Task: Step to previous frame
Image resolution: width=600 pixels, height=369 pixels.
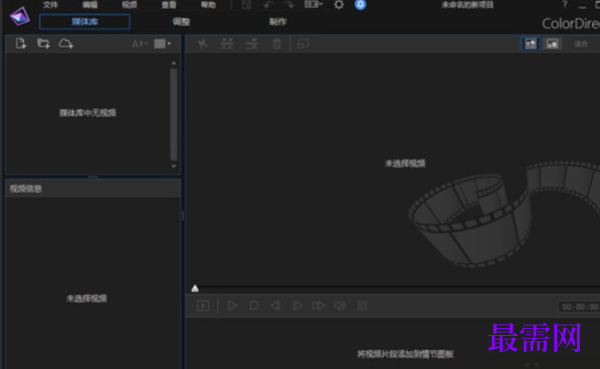Action: click(275, 305)
